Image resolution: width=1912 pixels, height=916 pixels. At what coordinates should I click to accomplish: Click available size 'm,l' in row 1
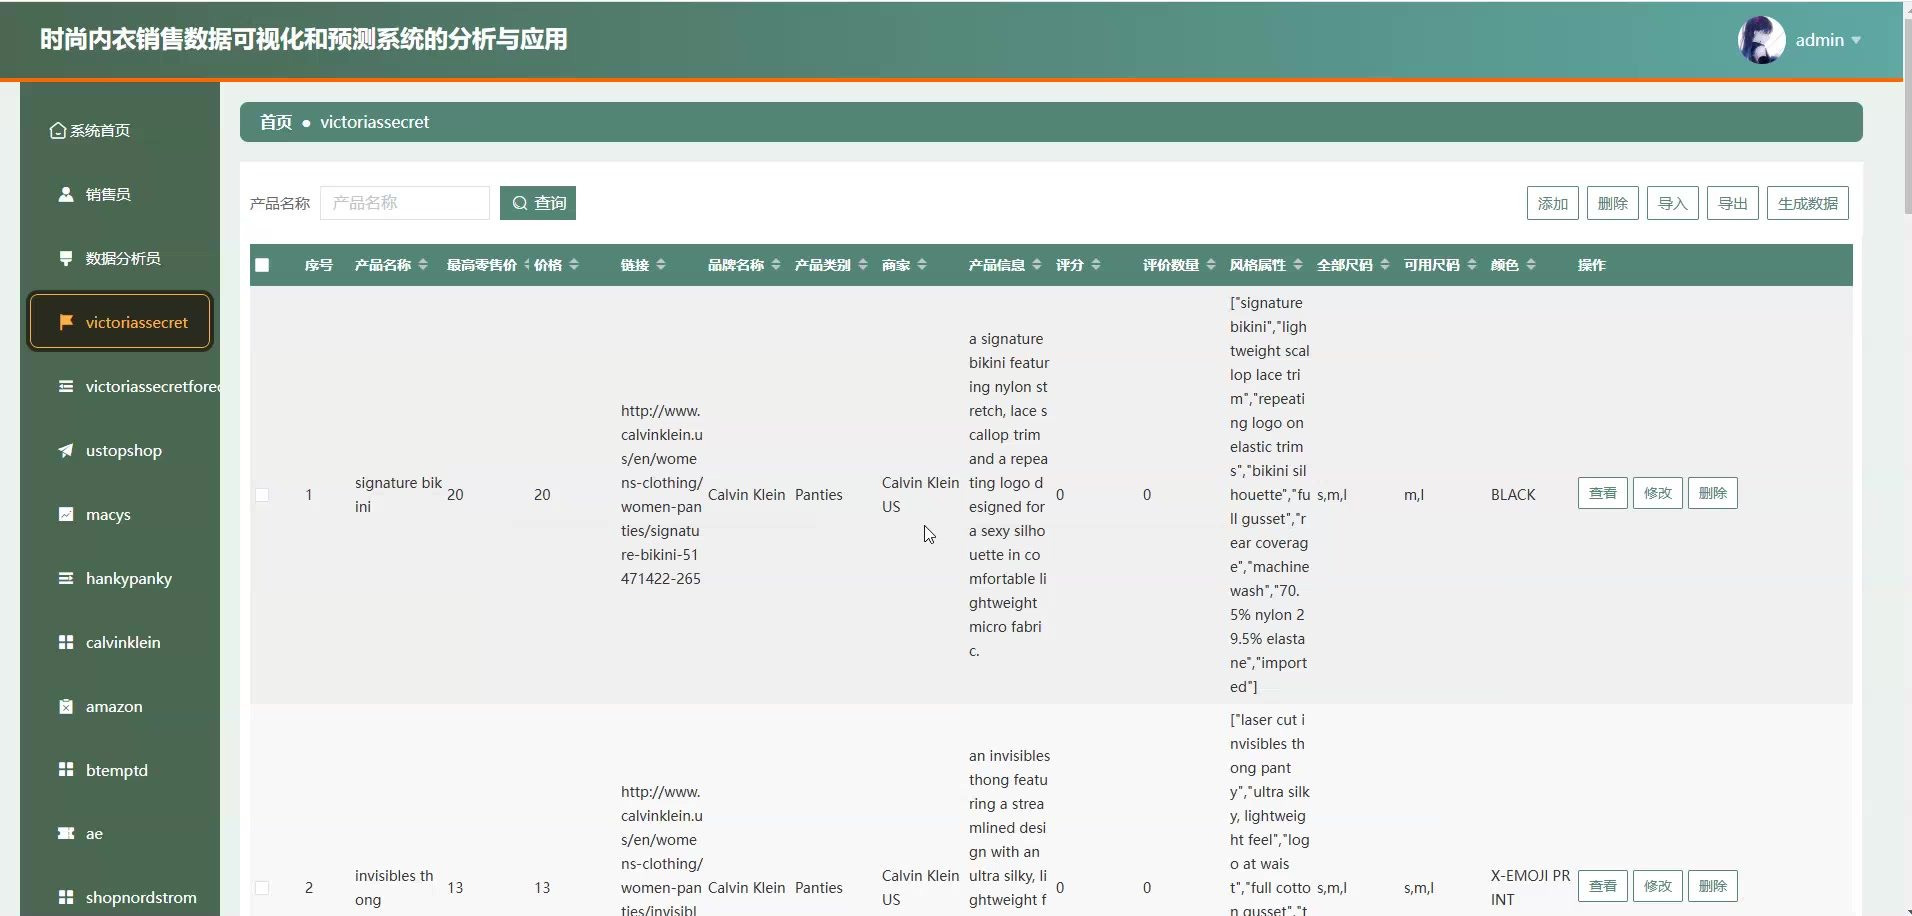(x=1414, y=495)
